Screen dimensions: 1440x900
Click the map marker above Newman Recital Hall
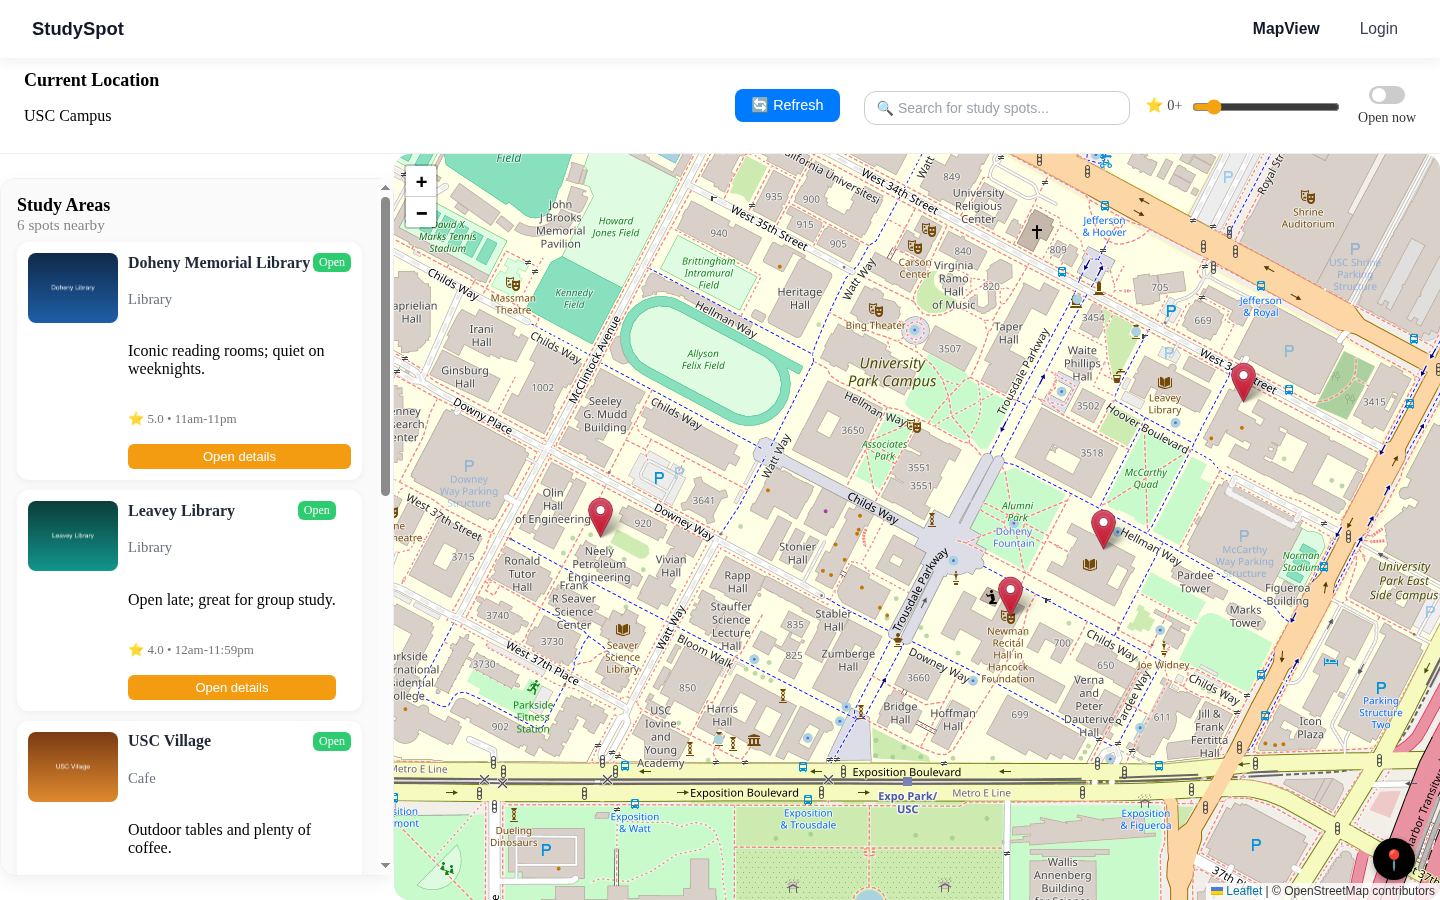pyautogui.click(x=1011, y=596)
